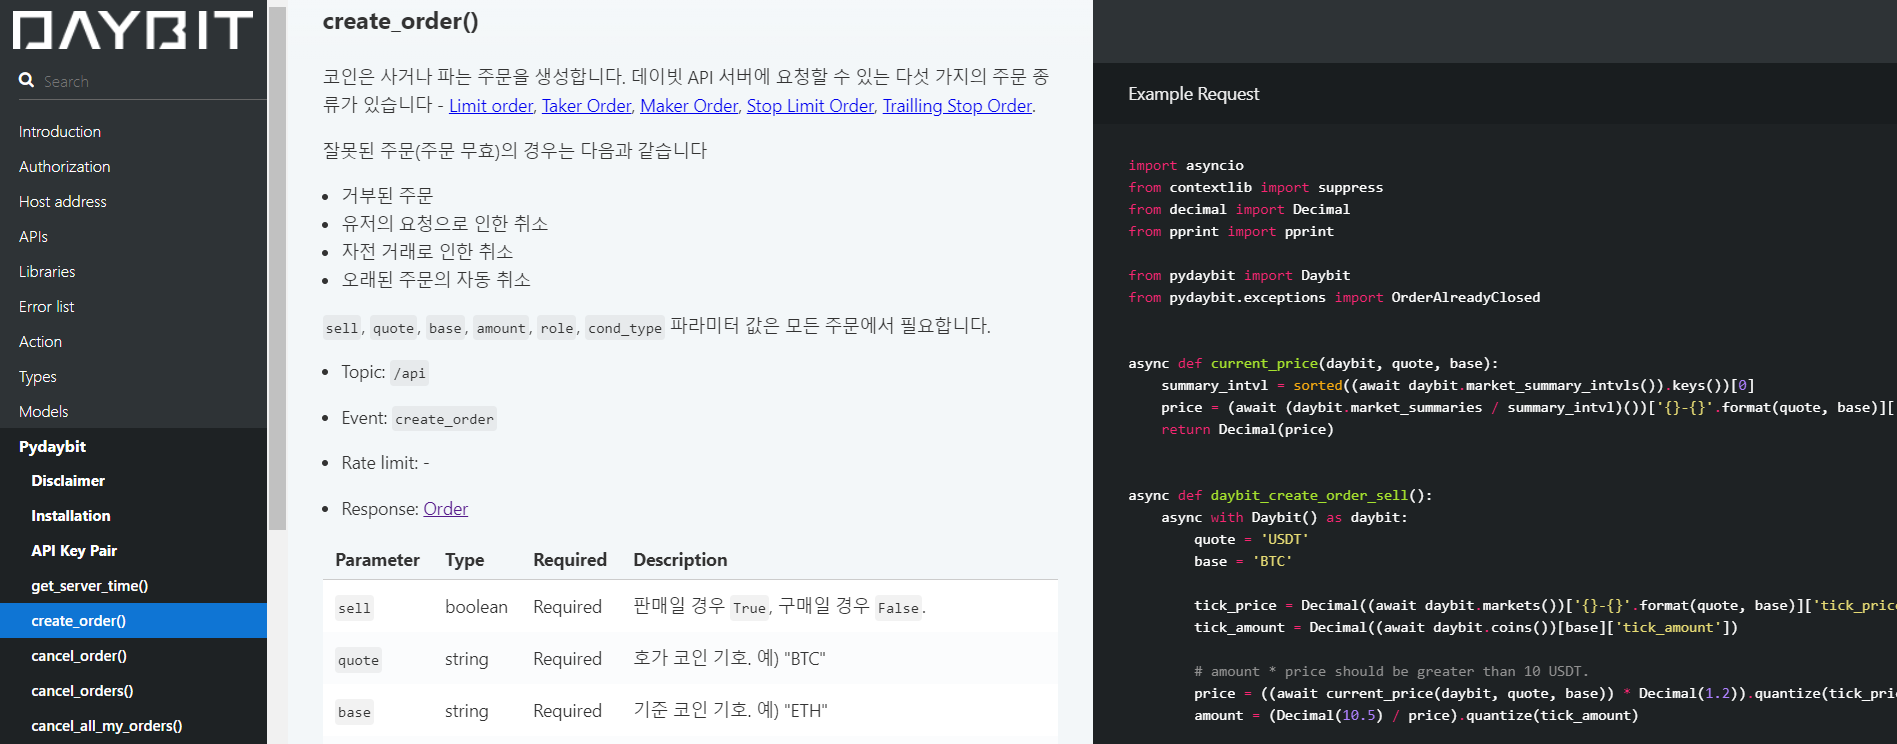The image size is (1897, 744).
Task: Click the '/api' topic code
Action: pyautogui.click(x=409, y=373)
